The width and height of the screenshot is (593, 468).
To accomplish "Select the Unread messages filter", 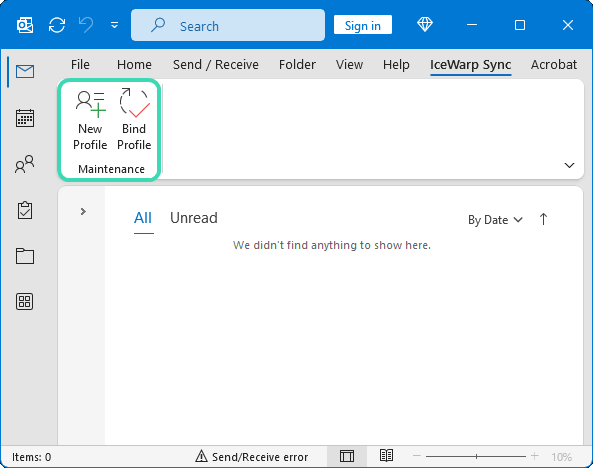I will [x=194, y=218].
